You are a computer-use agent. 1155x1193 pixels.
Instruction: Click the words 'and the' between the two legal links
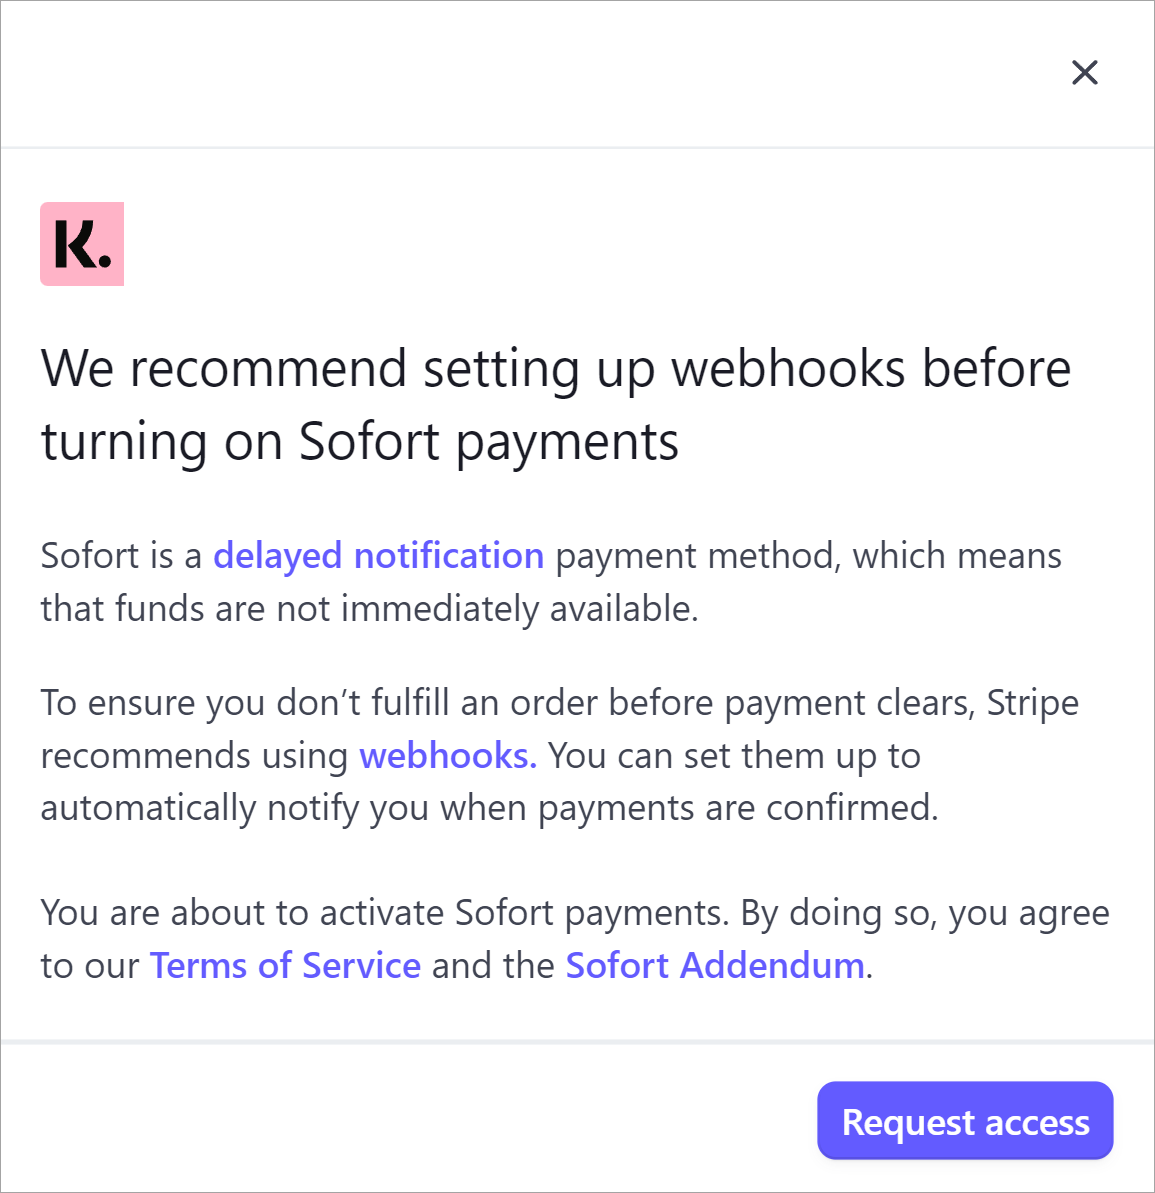click(x=493, y=966)
